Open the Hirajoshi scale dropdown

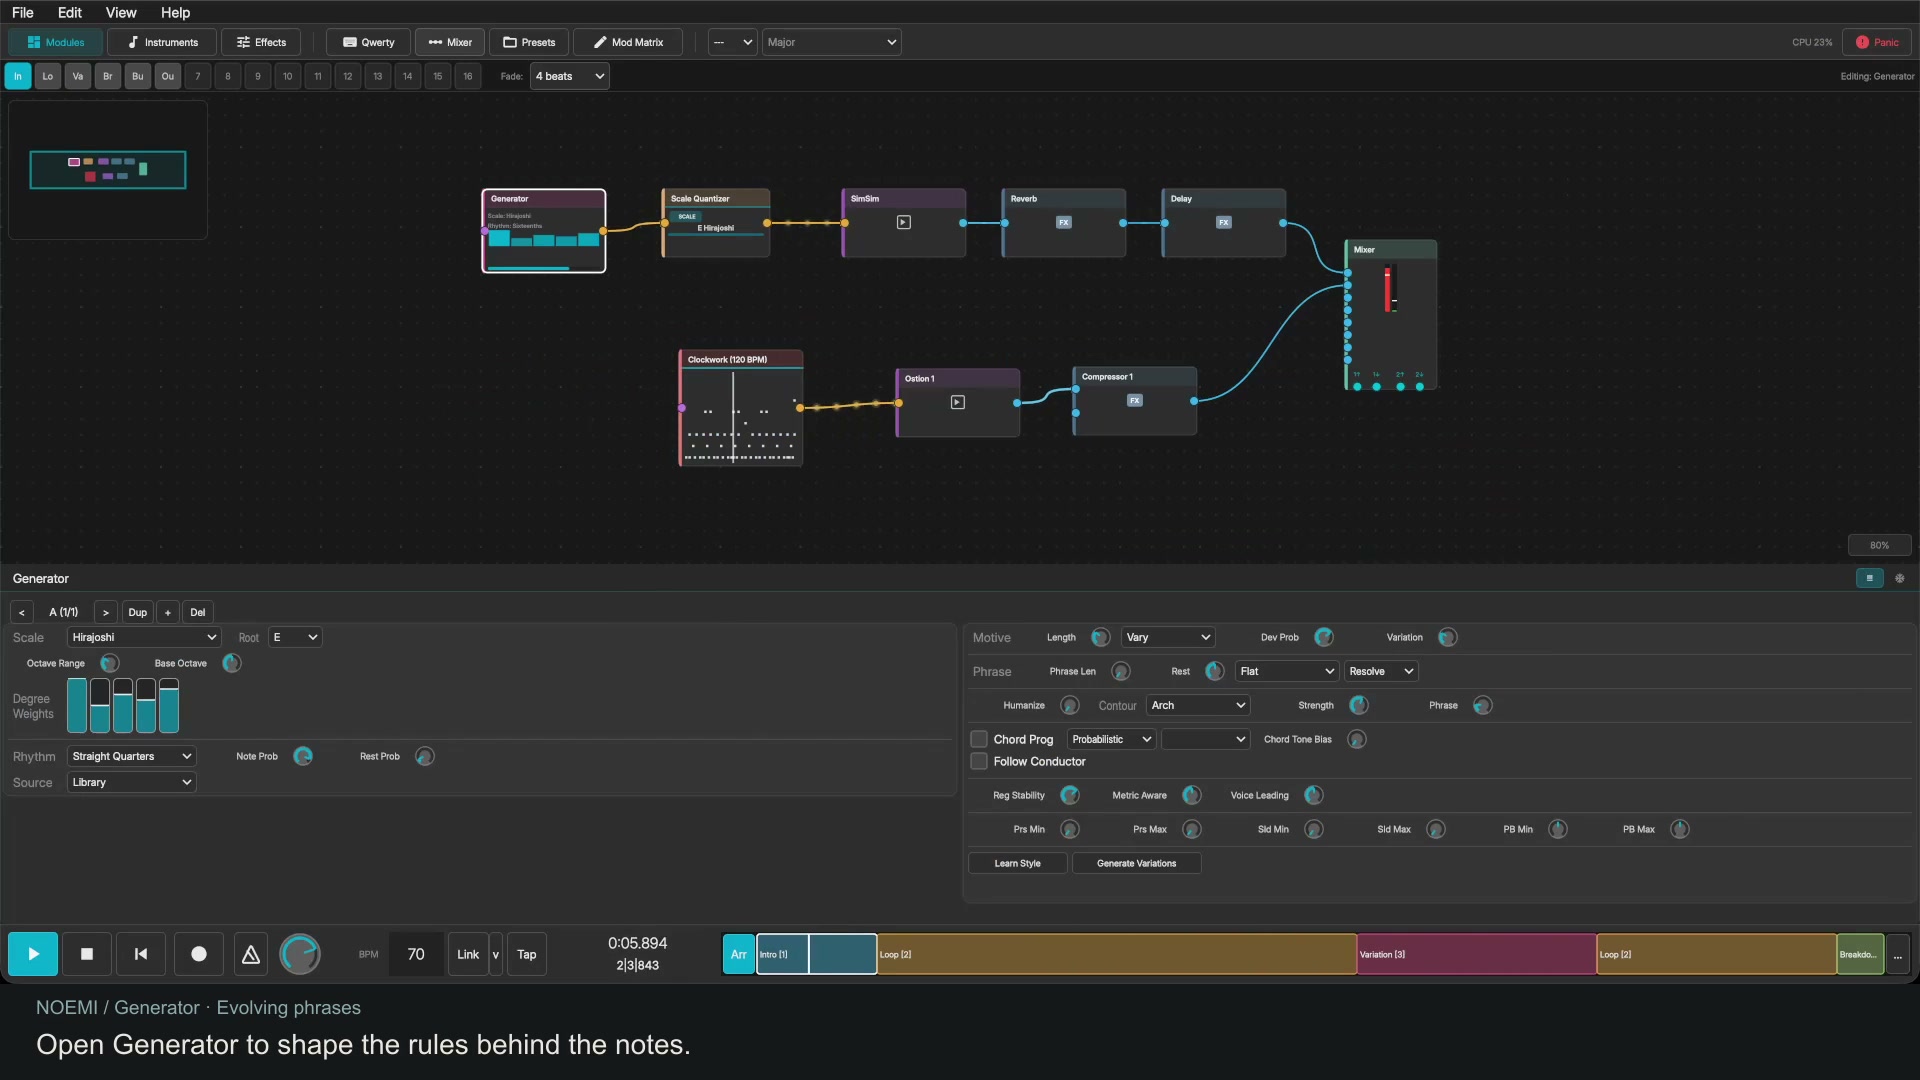coord(144,637)
